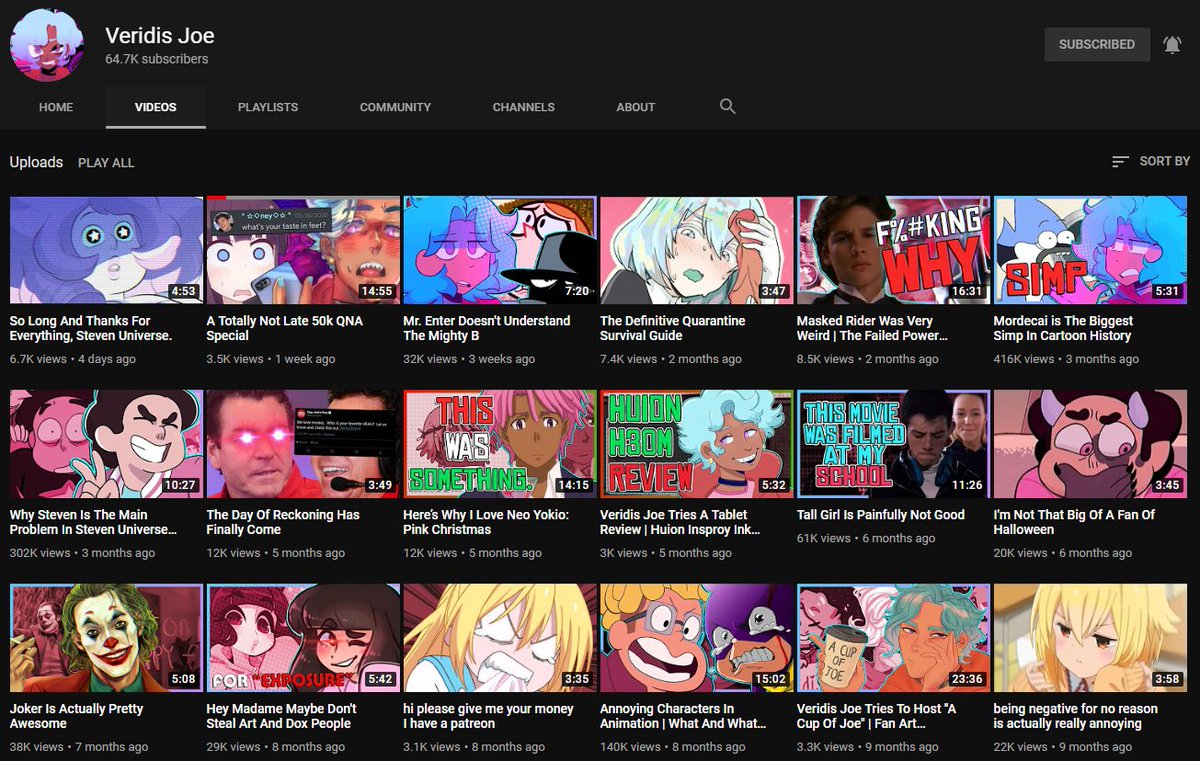Open Hey Madame Maybe Don't Steal Art thumbnail
This screenshot has height=761, width=1200.
click(x=303, y=638)
